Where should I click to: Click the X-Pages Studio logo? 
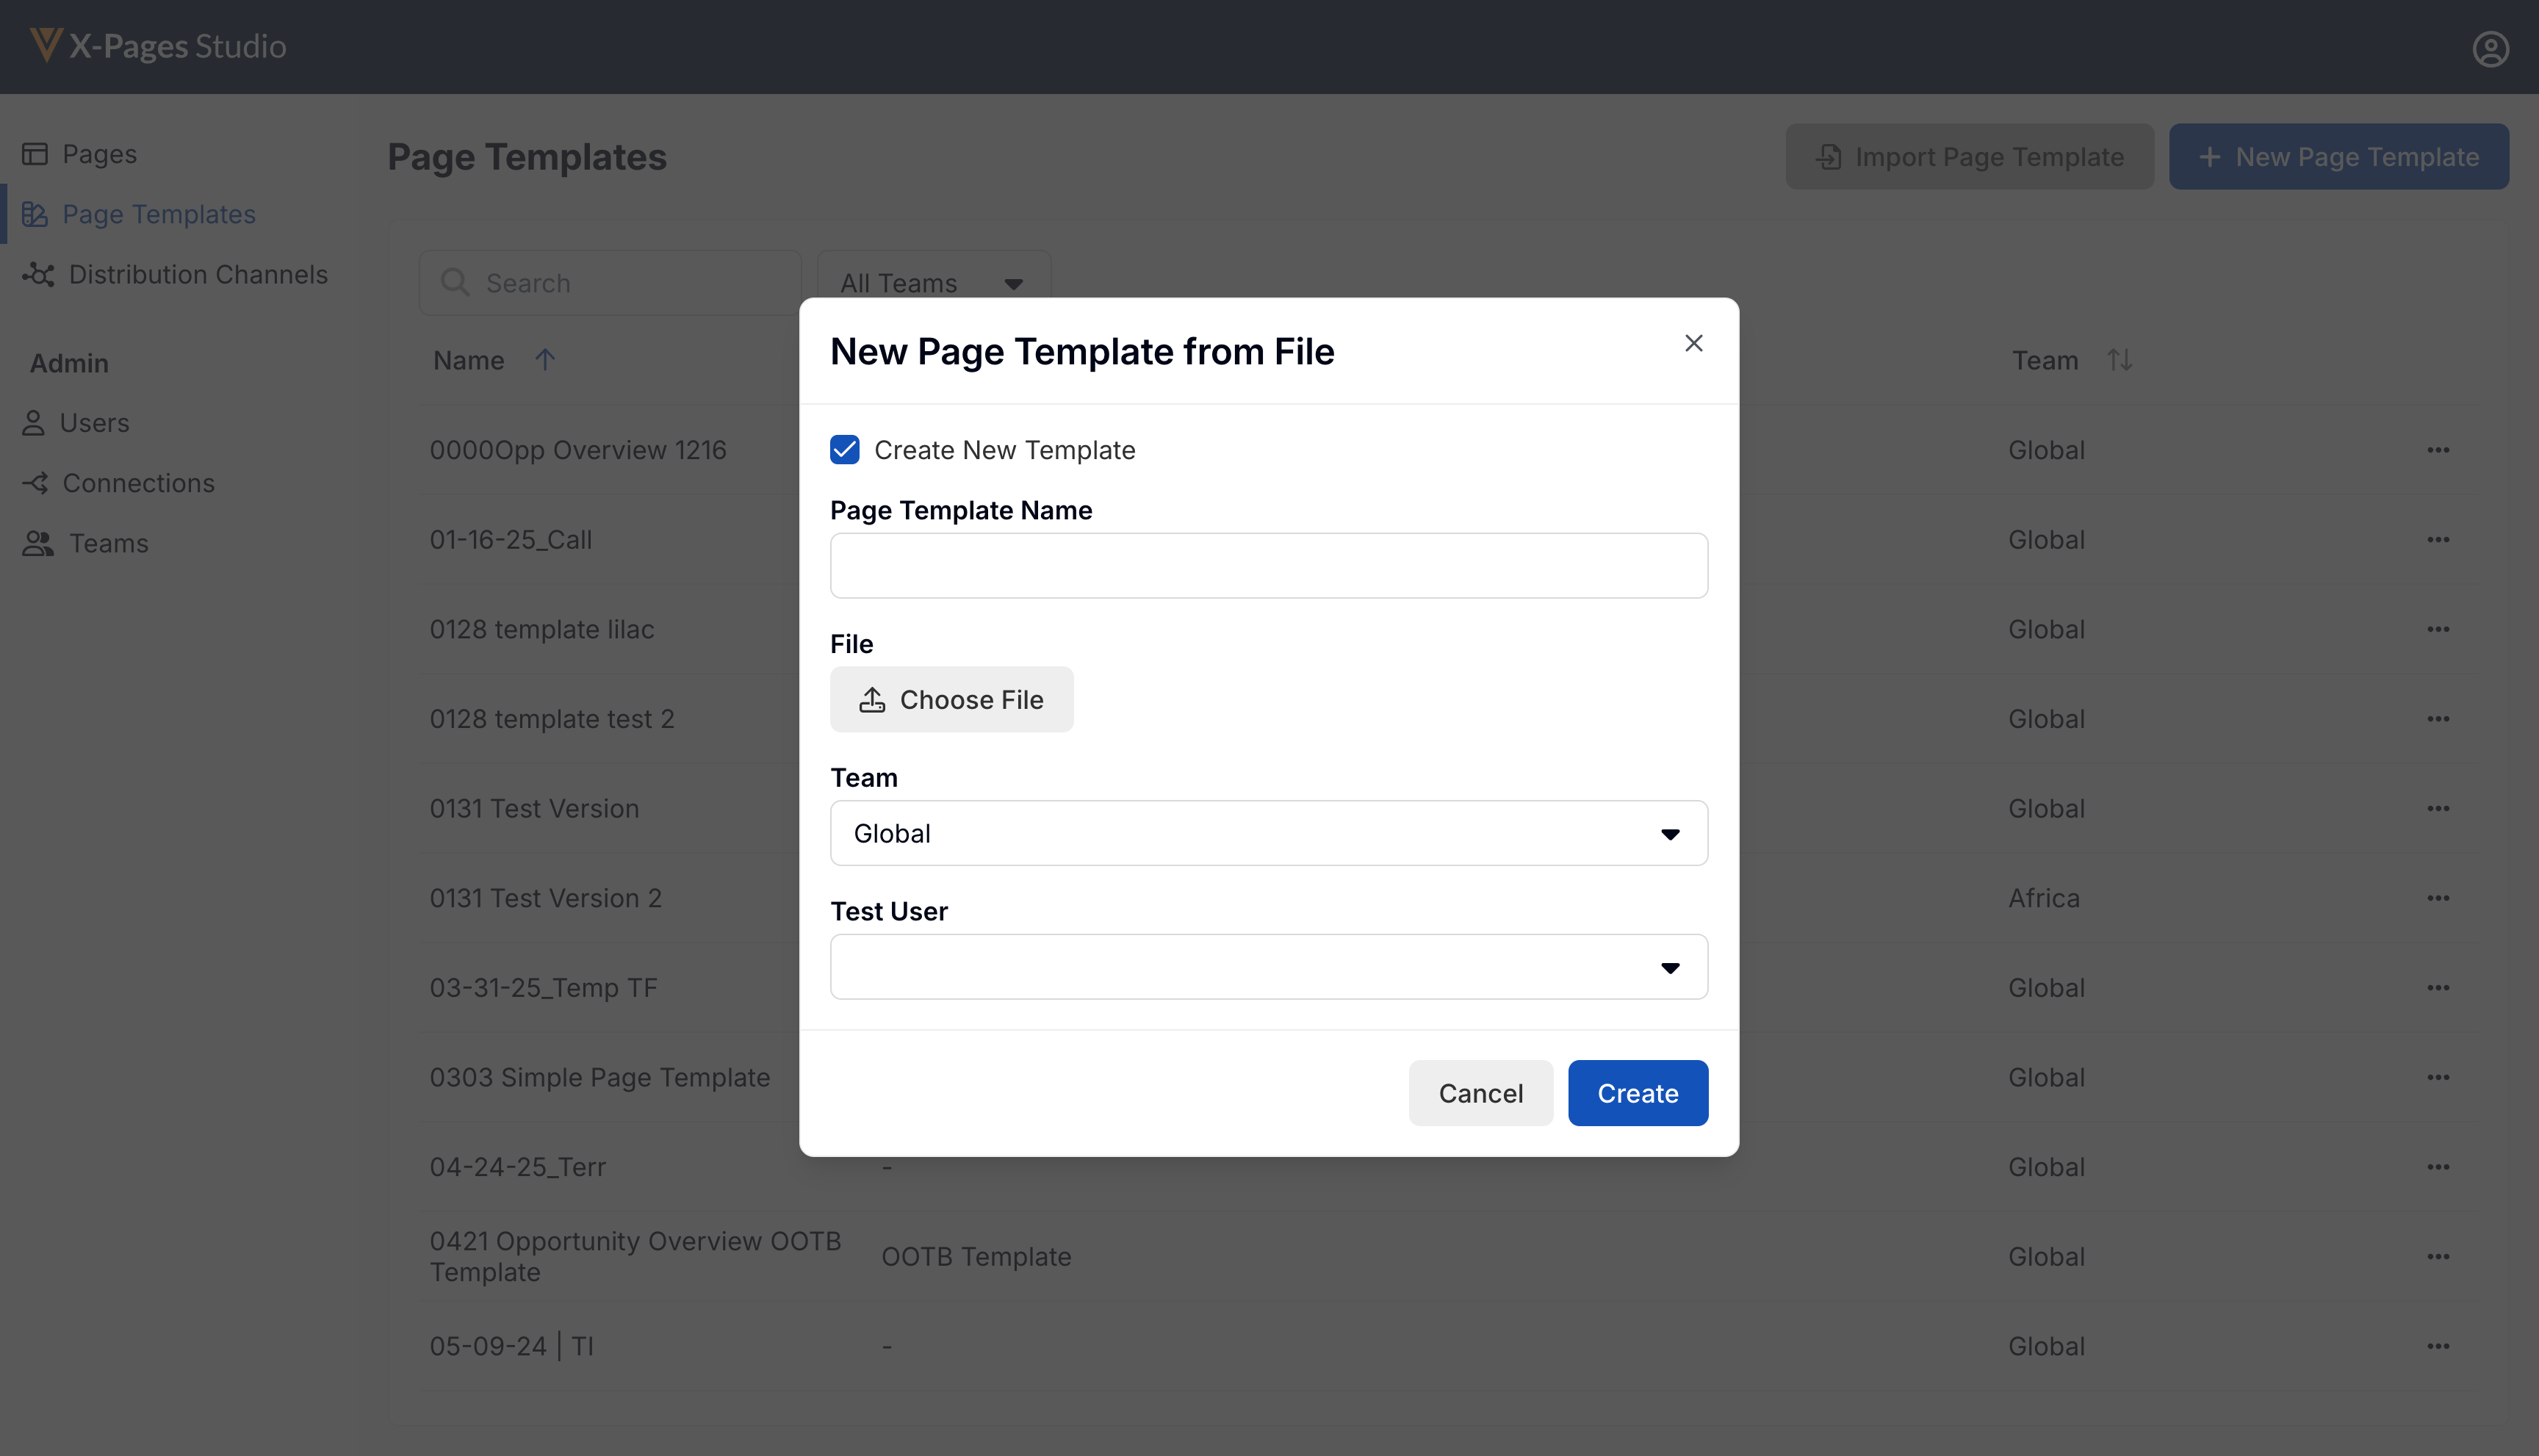[x=158, y=46]
